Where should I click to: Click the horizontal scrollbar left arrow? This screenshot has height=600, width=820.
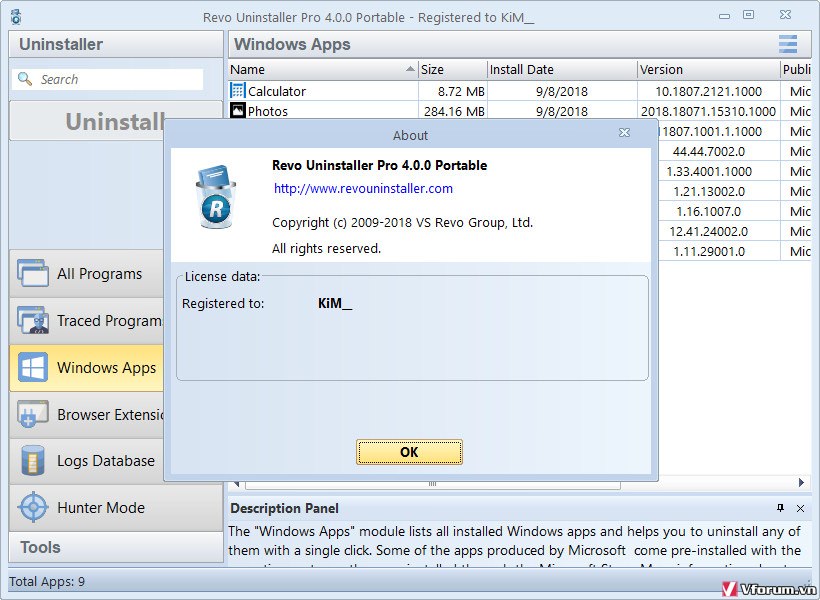[x=236, y=483]
